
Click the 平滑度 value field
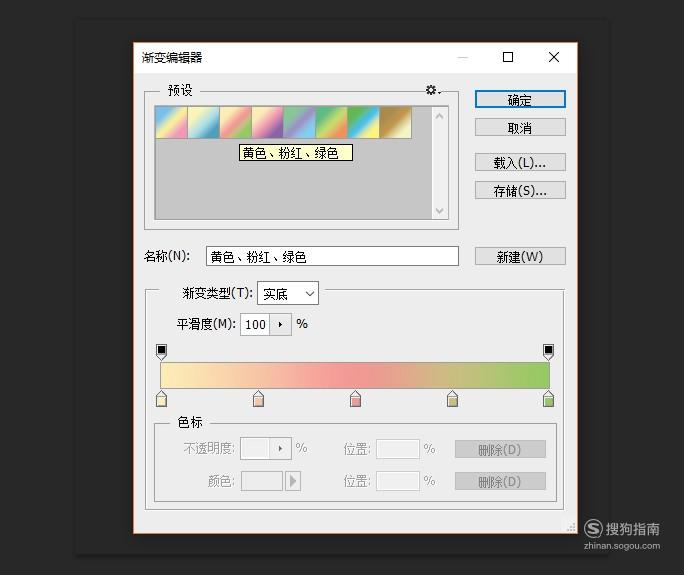pos(255,325)
